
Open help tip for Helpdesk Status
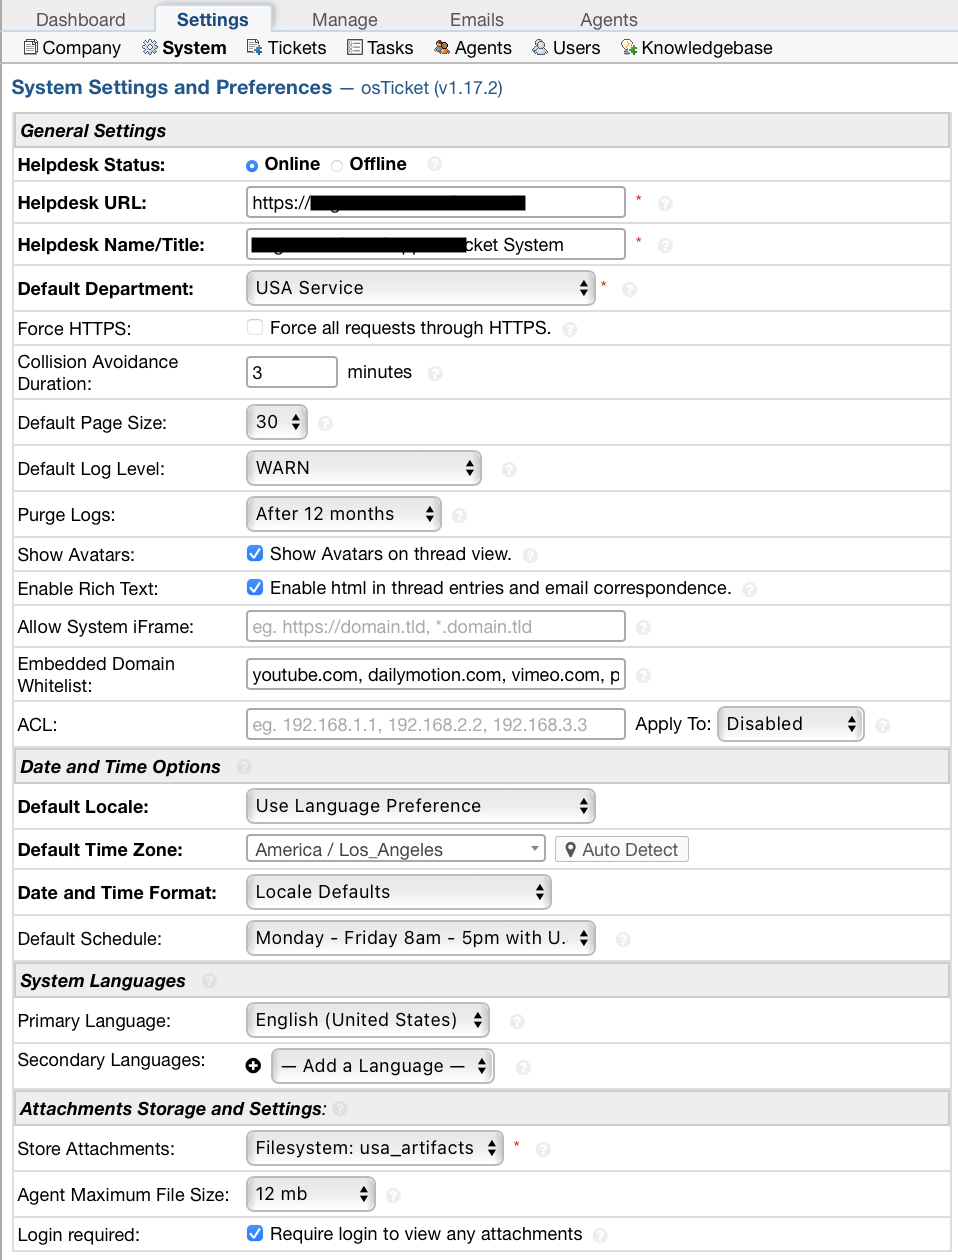(x=434, y=164)
